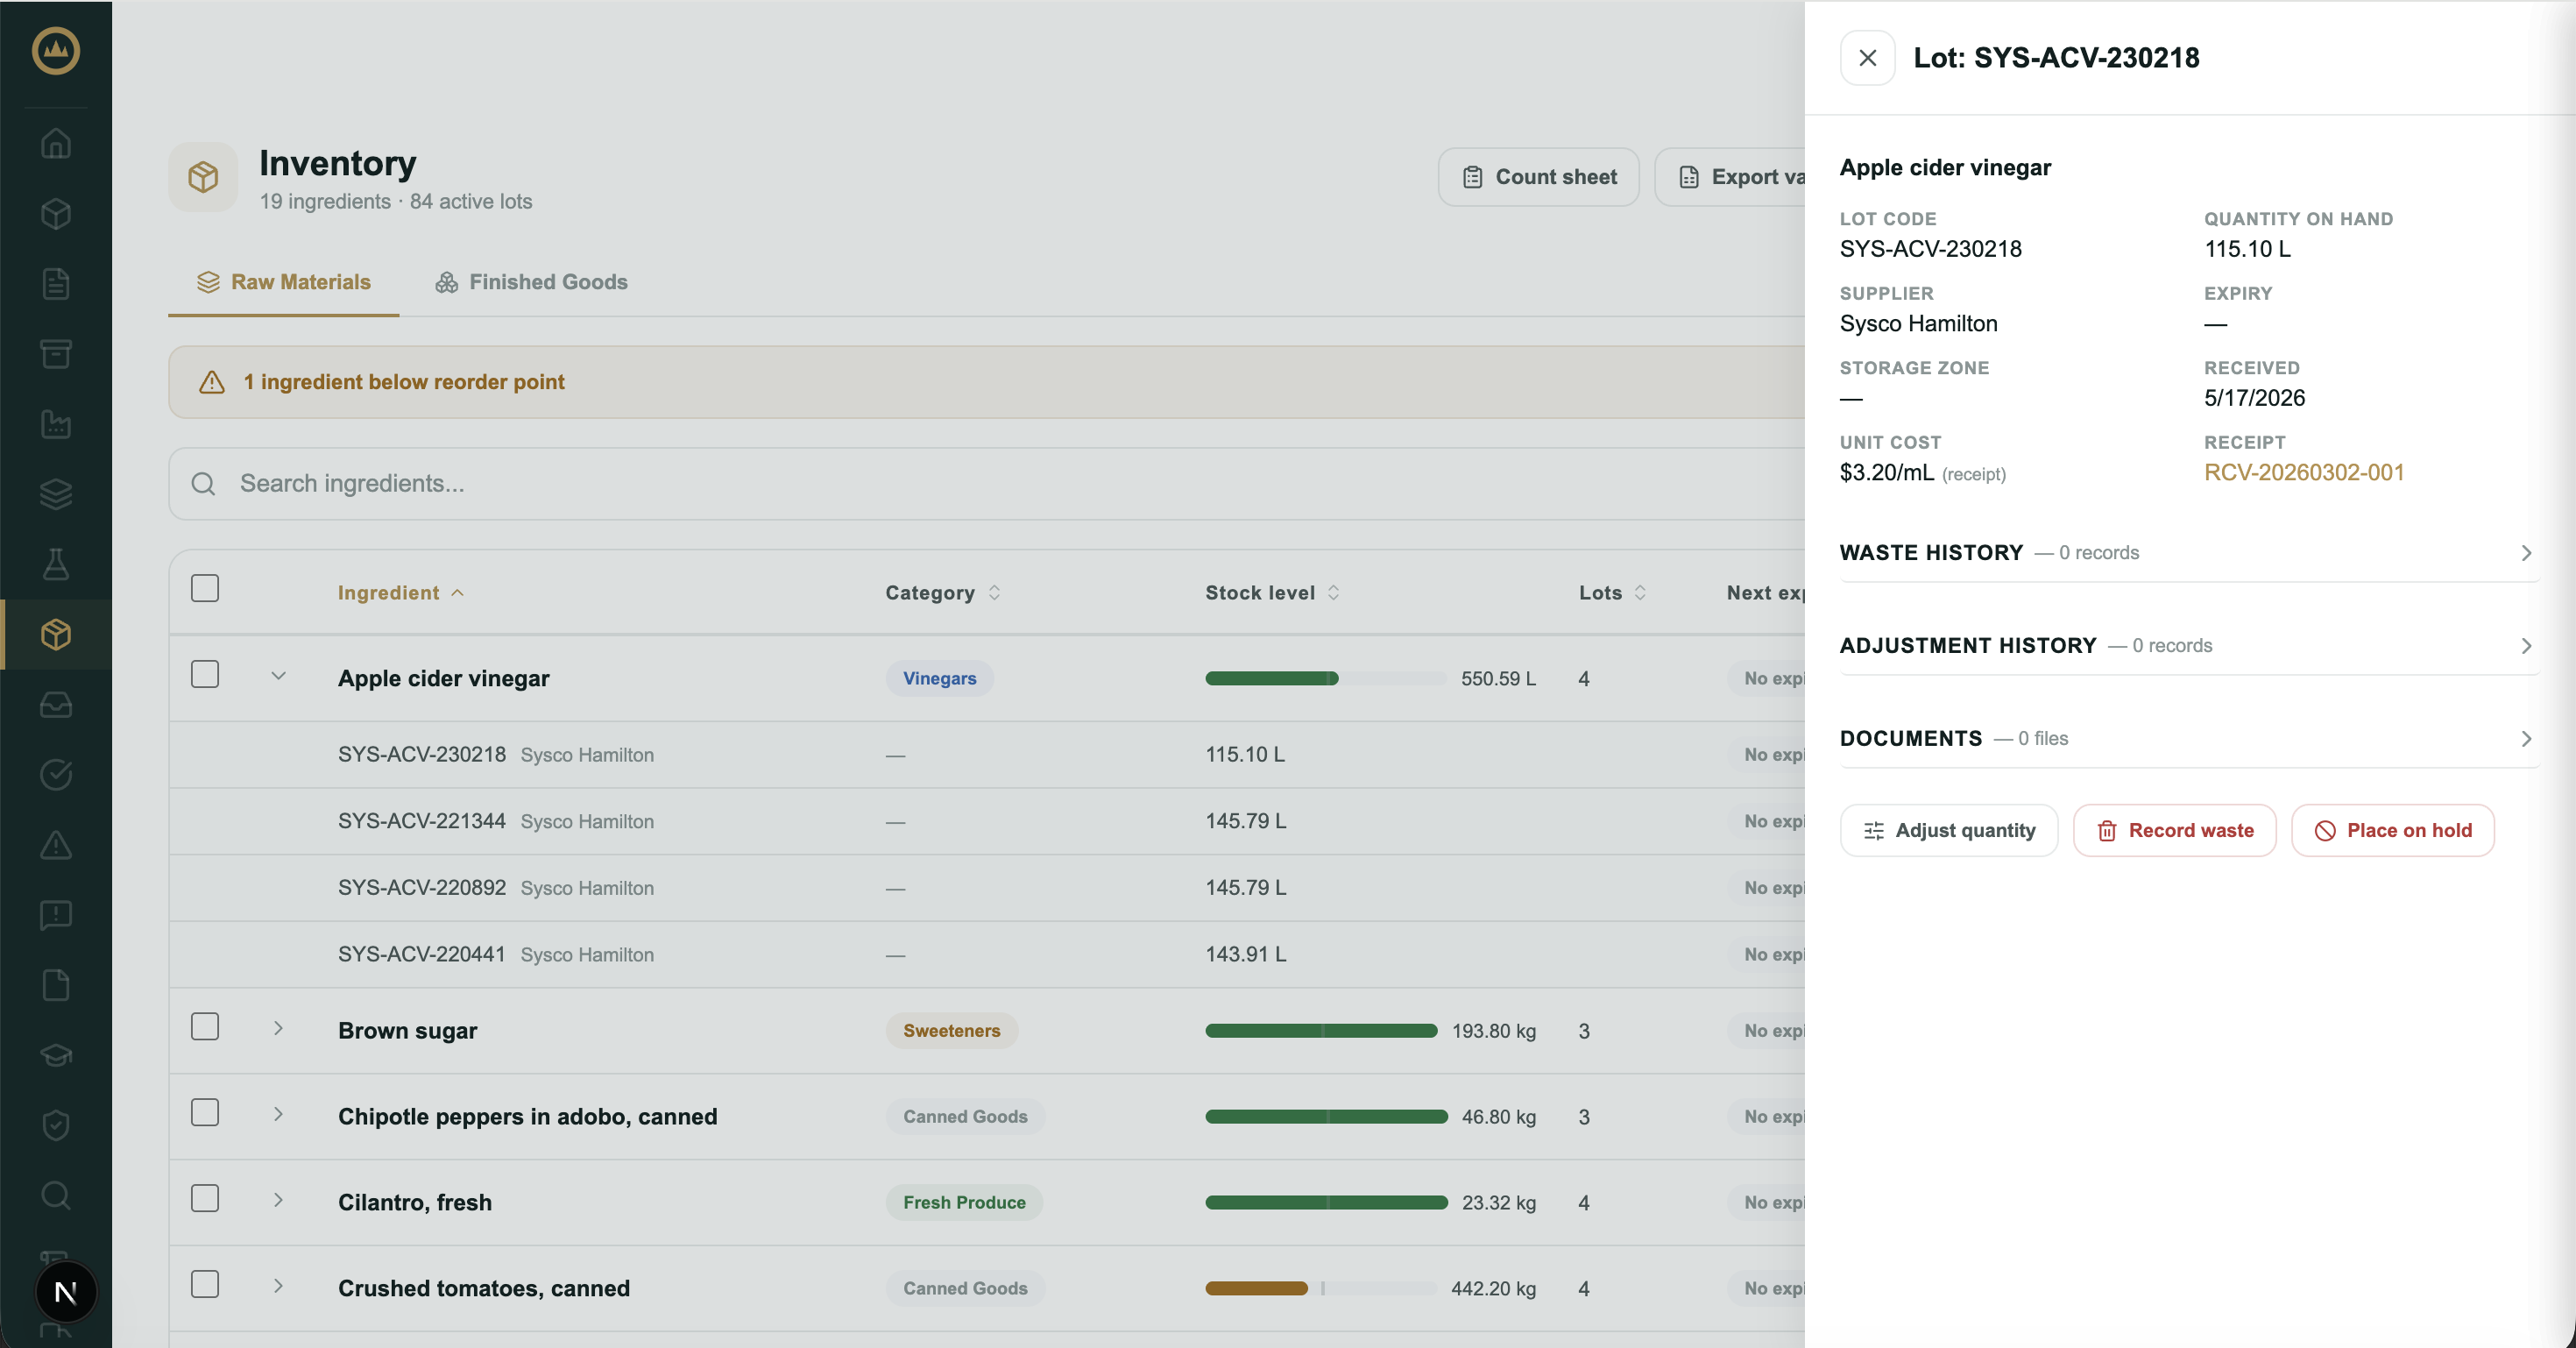
Task: Click the flask icon in sidebar
Action: click(56, 564)
